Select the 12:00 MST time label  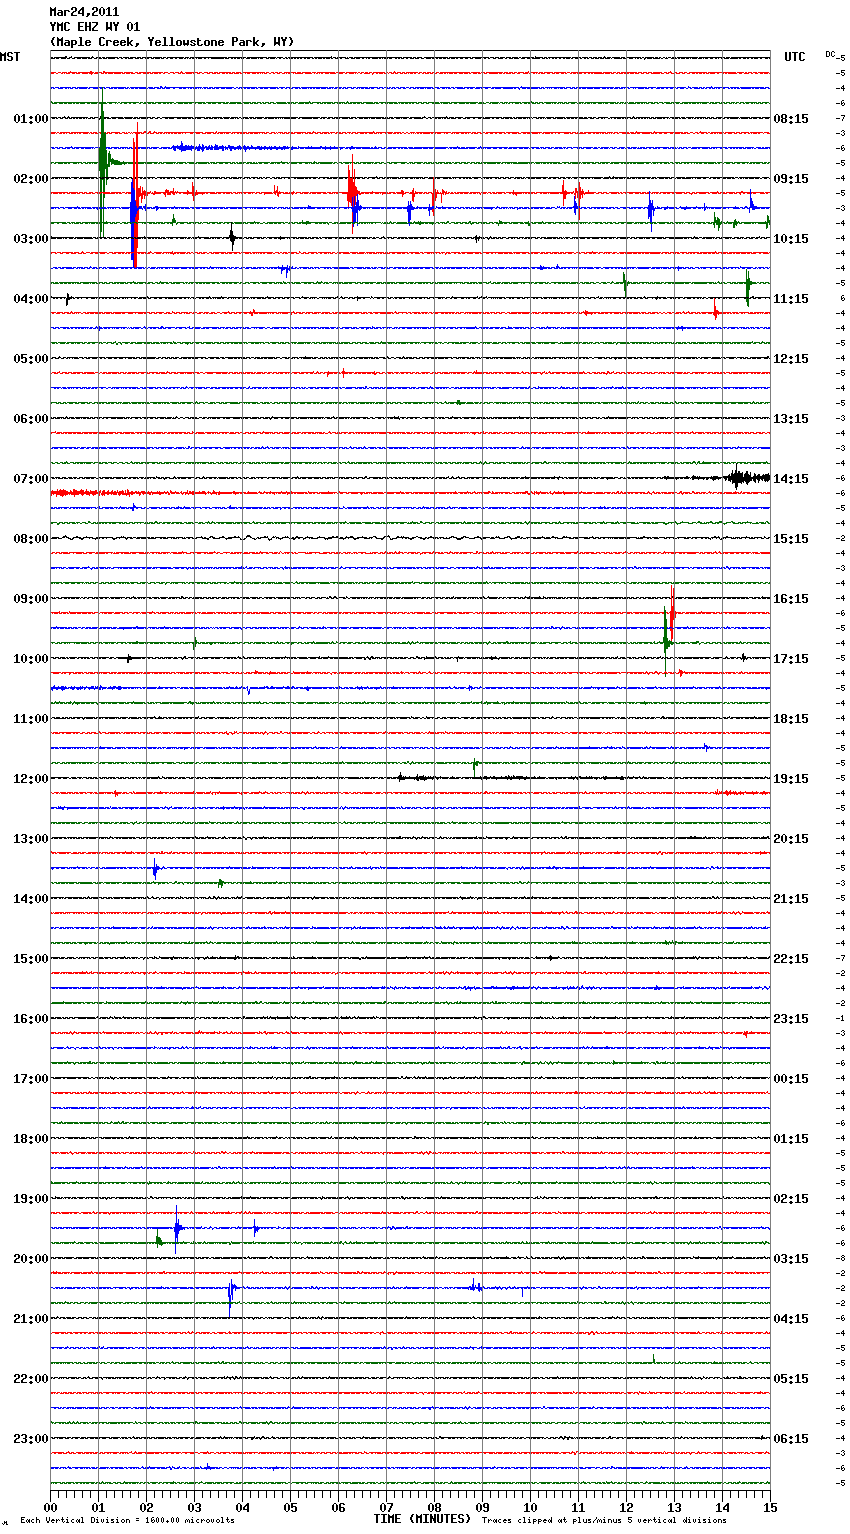pyautogui.click(x=31, y=779)
